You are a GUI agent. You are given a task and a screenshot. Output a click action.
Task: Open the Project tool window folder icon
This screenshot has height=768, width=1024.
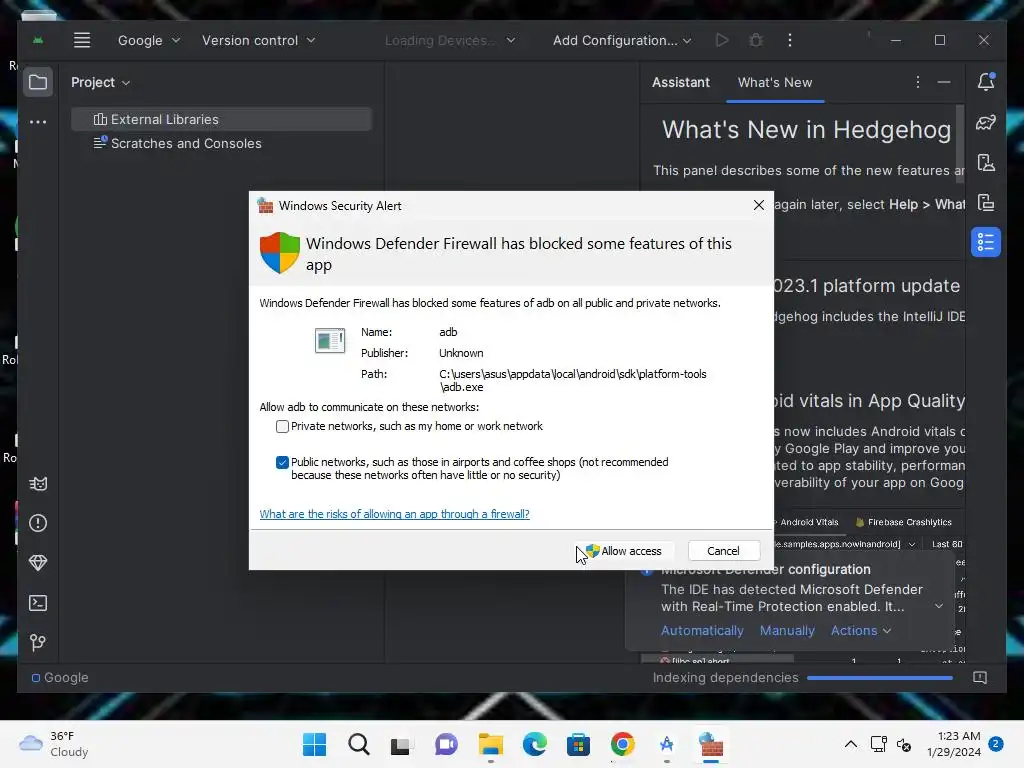(38, 82)
